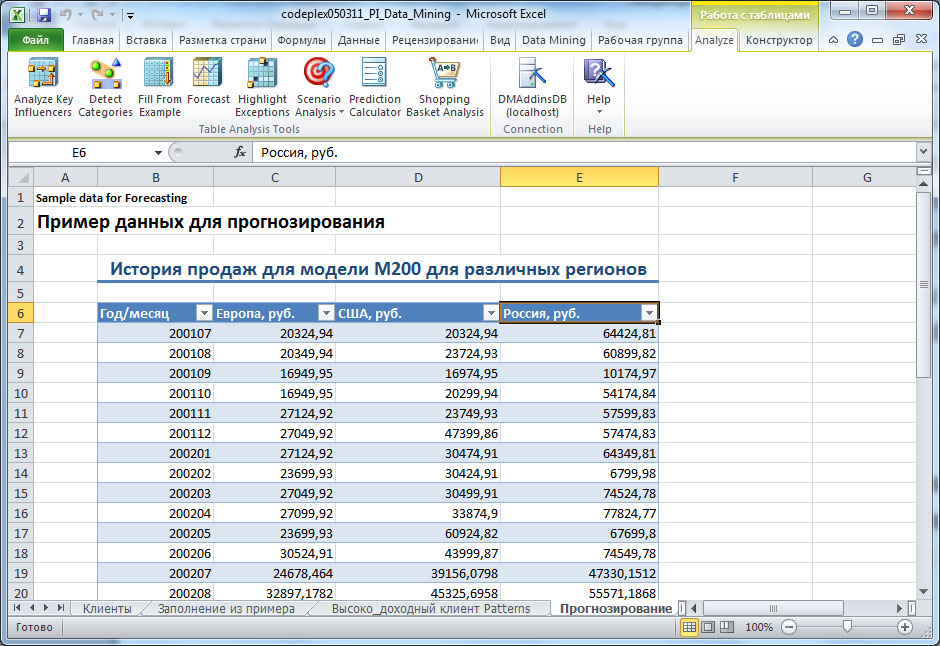Switch to the Вставка ribbon tab
Viewport: 940px width, 646px height.
click(x=146, y=40)
